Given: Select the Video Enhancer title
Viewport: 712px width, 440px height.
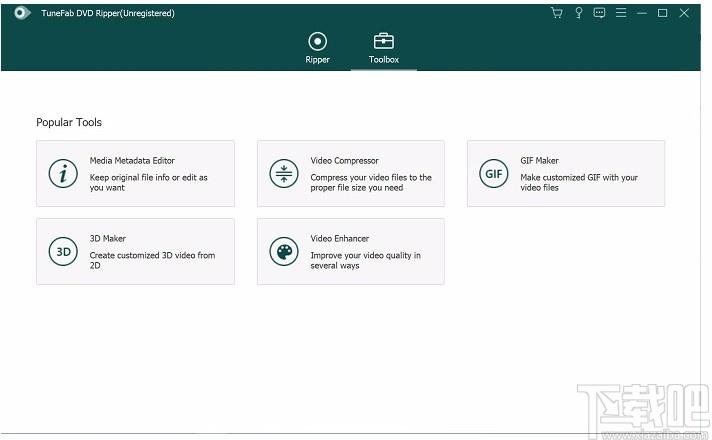Looking at the screenshot, I should tap(340, 238).
